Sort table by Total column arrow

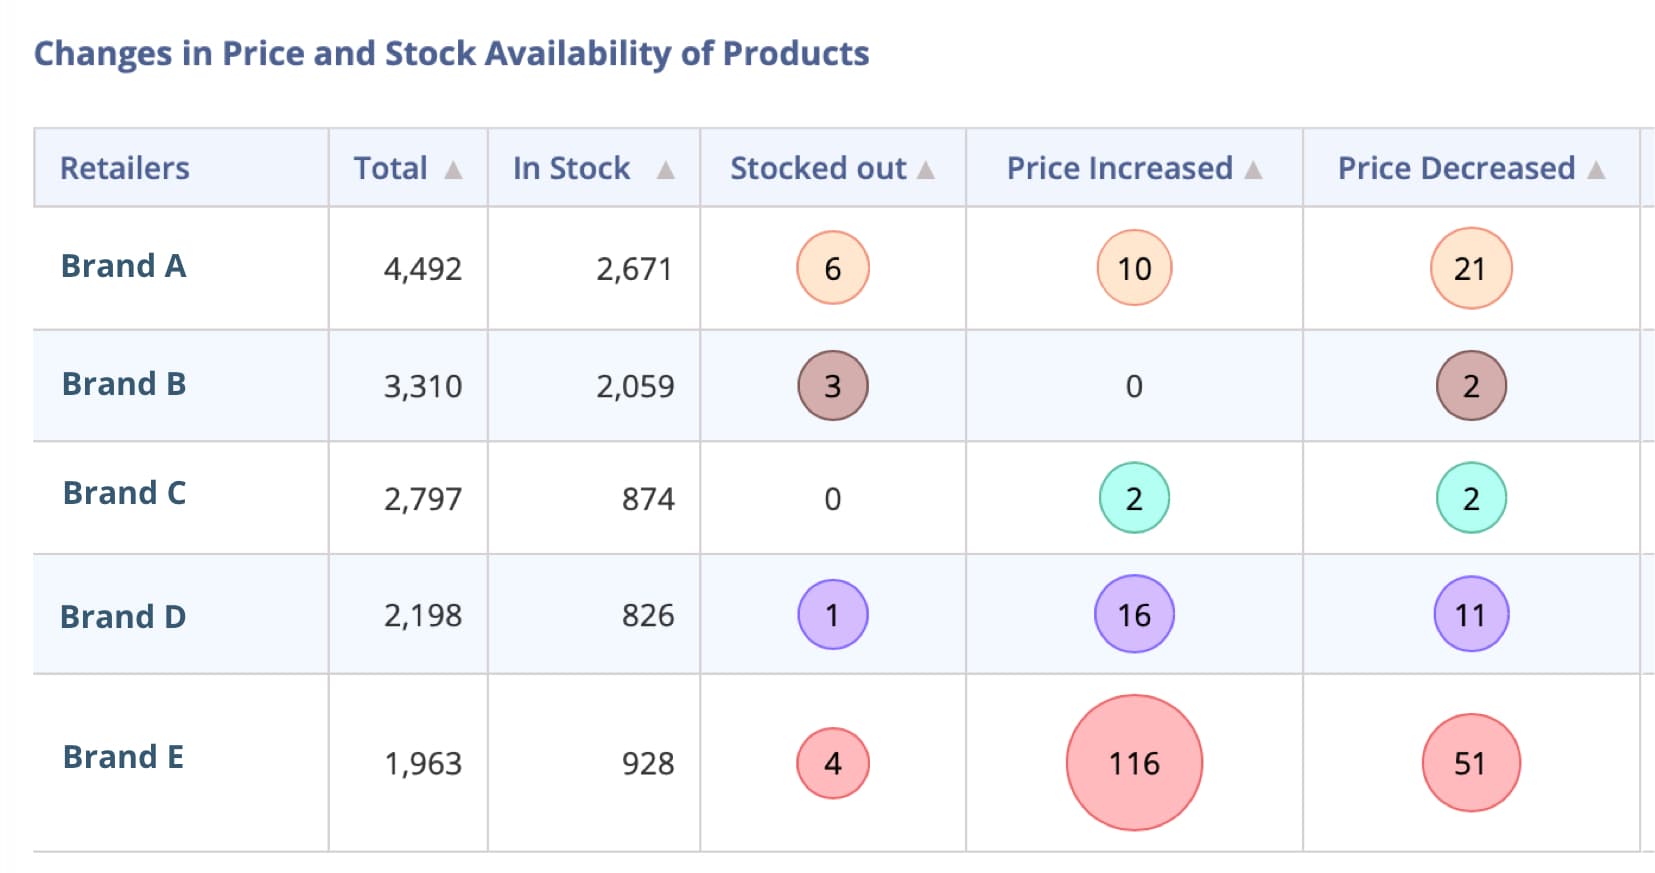(x=453, y=170)
